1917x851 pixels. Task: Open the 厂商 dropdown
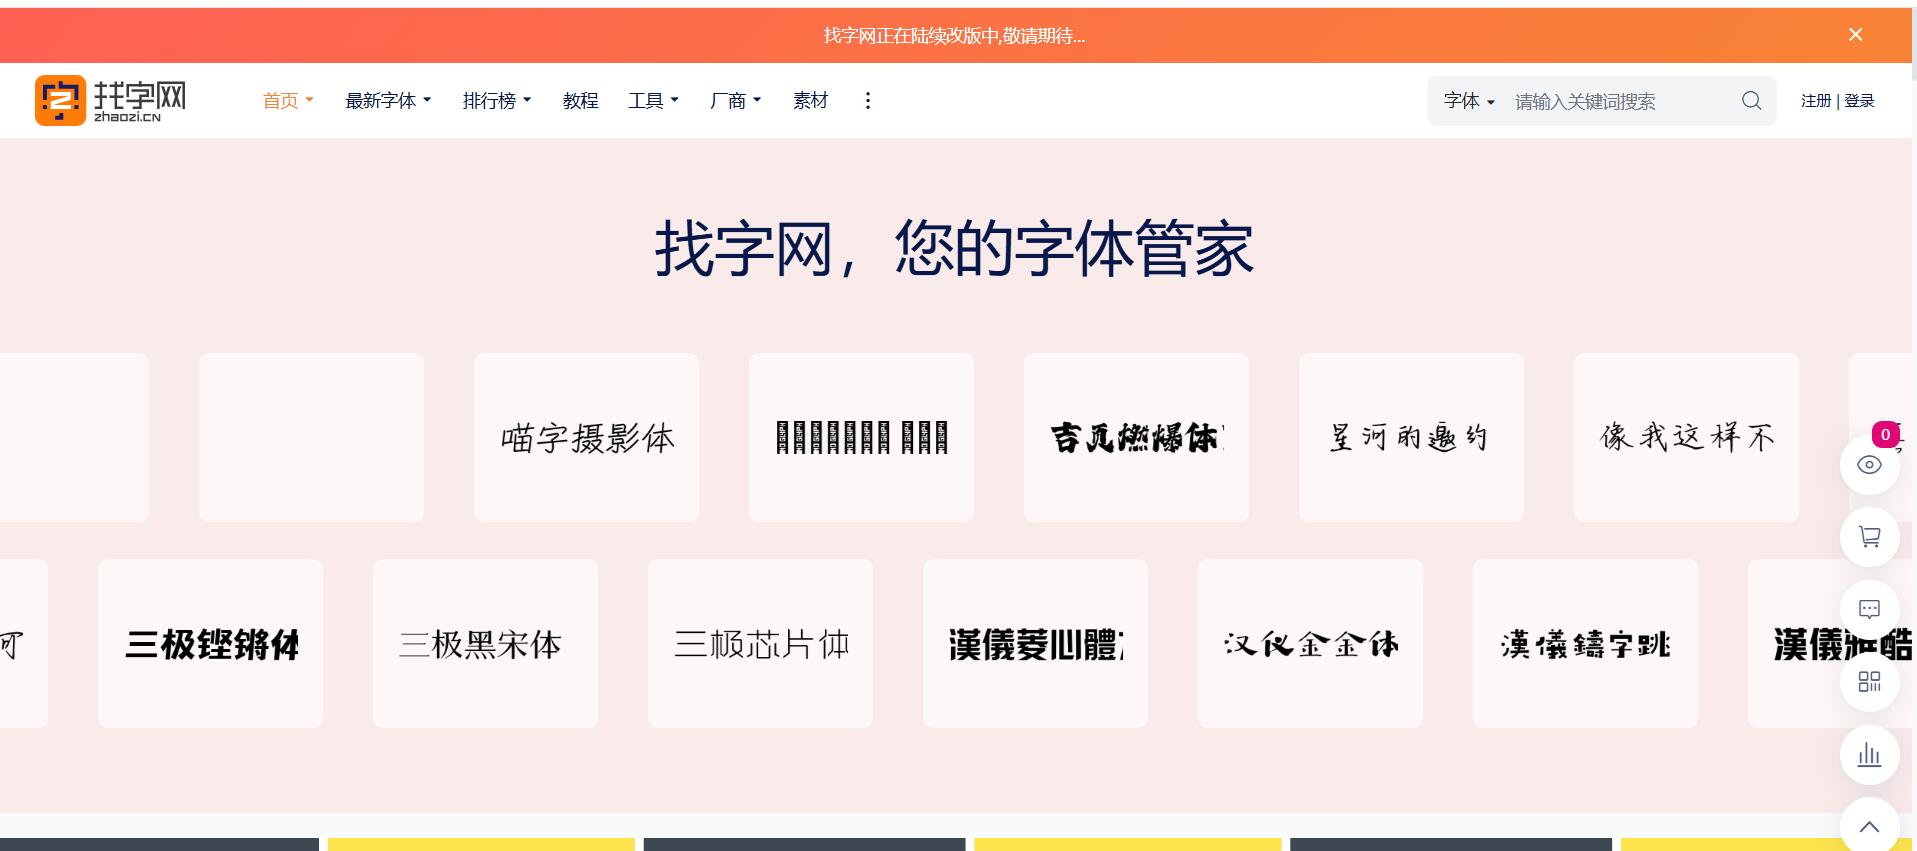pos(735,101)
